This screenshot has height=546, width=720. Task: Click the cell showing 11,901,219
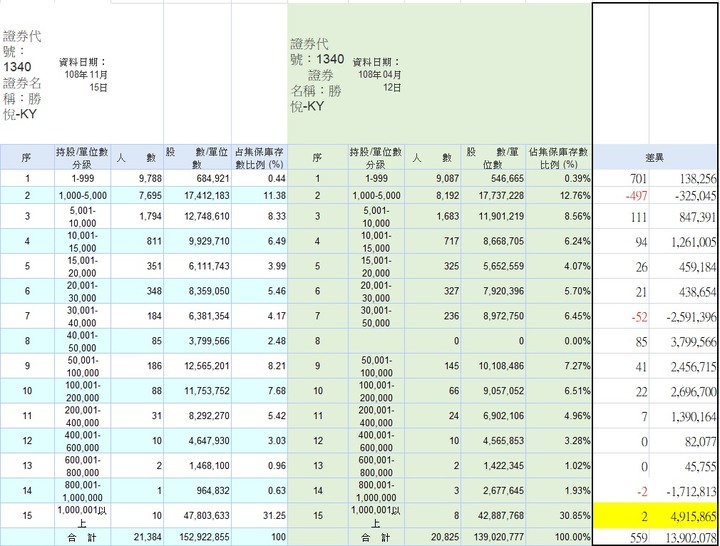click(x=493, y=216)
